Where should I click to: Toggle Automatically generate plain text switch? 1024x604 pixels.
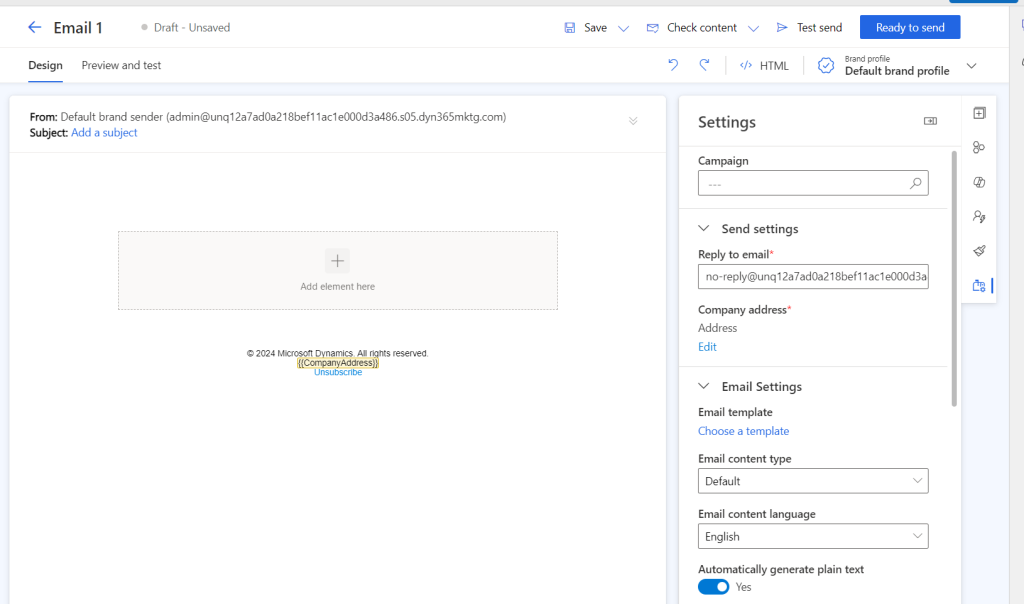(x=713, y=587)
